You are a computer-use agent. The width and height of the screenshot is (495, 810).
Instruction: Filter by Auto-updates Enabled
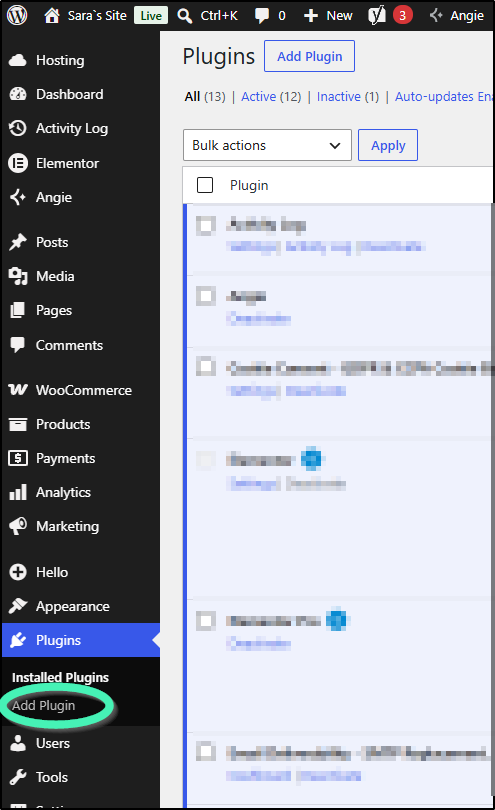click(444, 97)
